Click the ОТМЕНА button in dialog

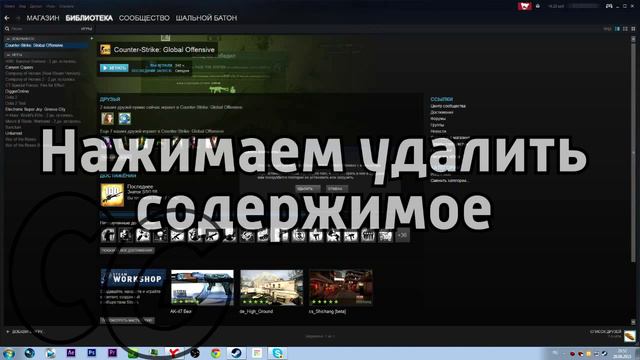click(x=337, y=189)
